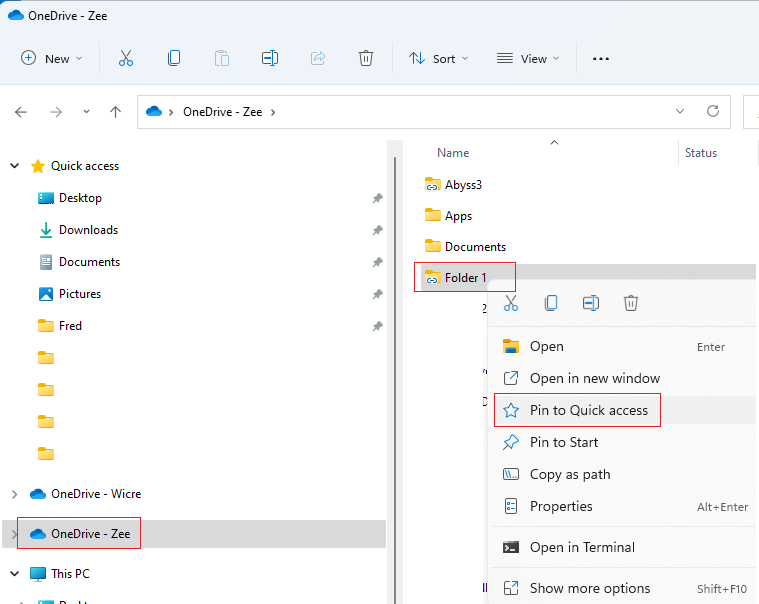The height and width of the screenshot is (604, 759).
Task: Select Pictures in Quick access
Action: [x=80, y=294]
